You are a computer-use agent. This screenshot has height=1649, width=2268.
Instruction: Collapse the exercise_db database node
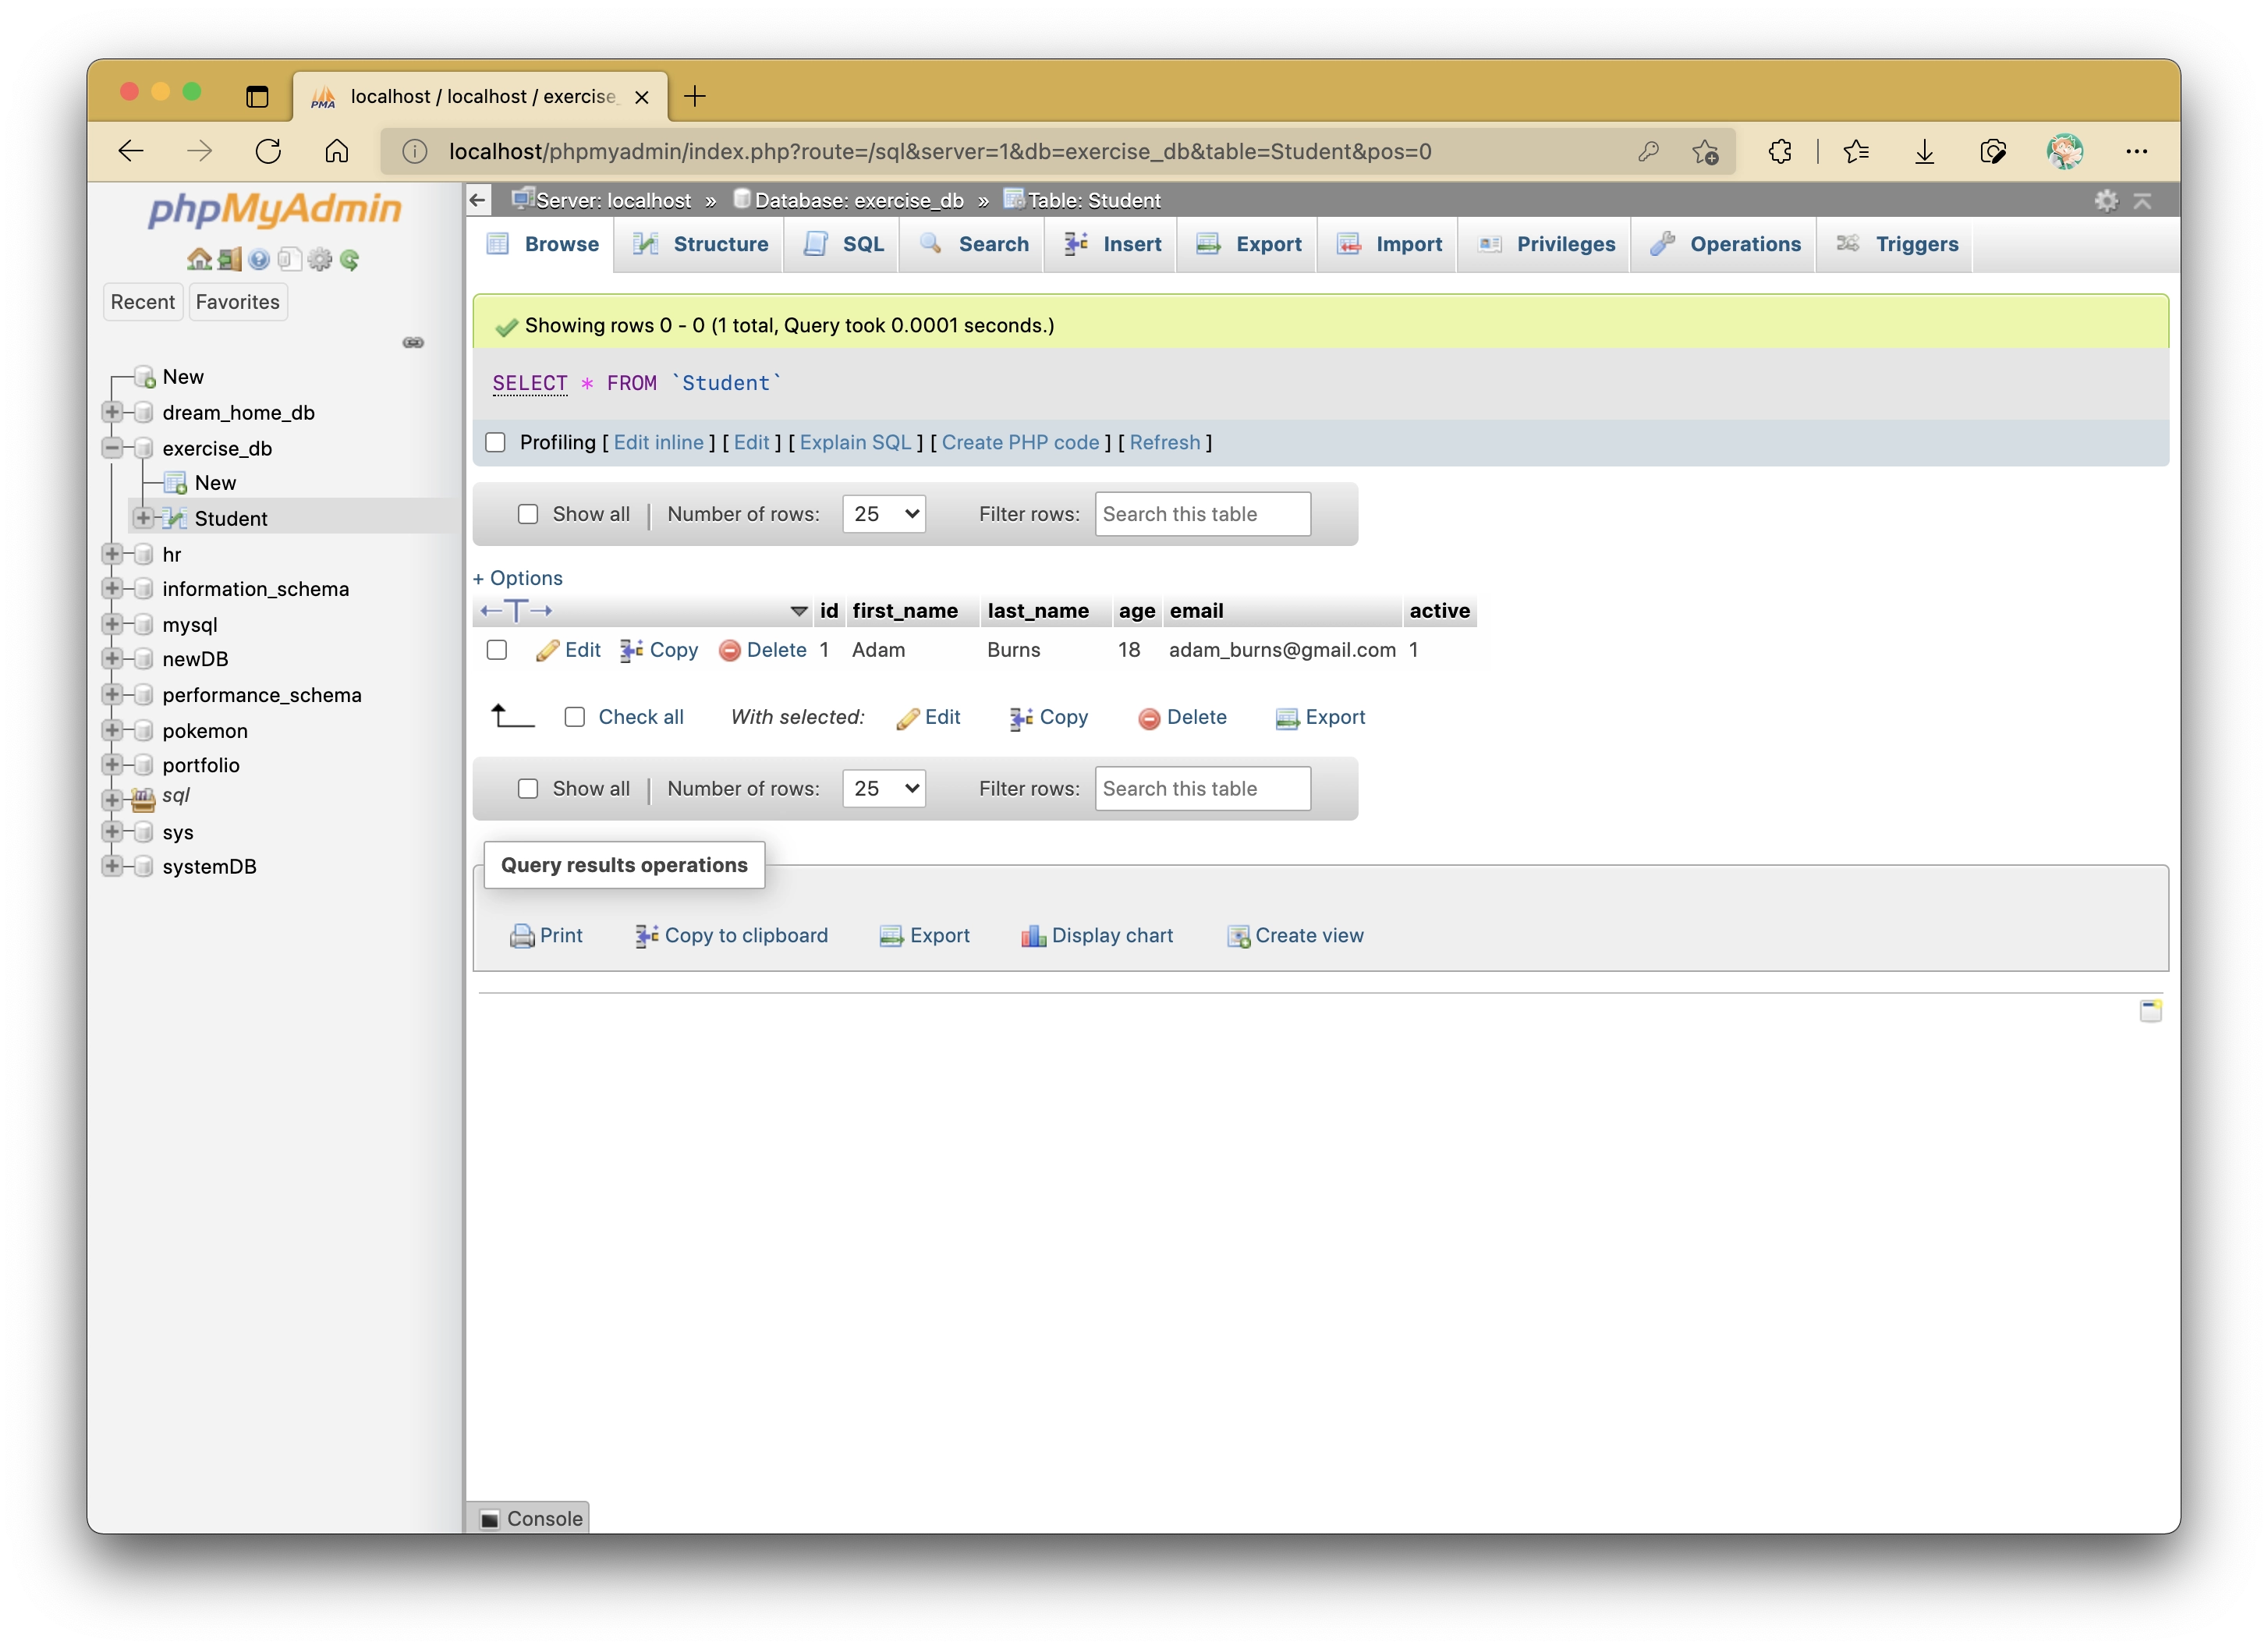coord(112,448)
